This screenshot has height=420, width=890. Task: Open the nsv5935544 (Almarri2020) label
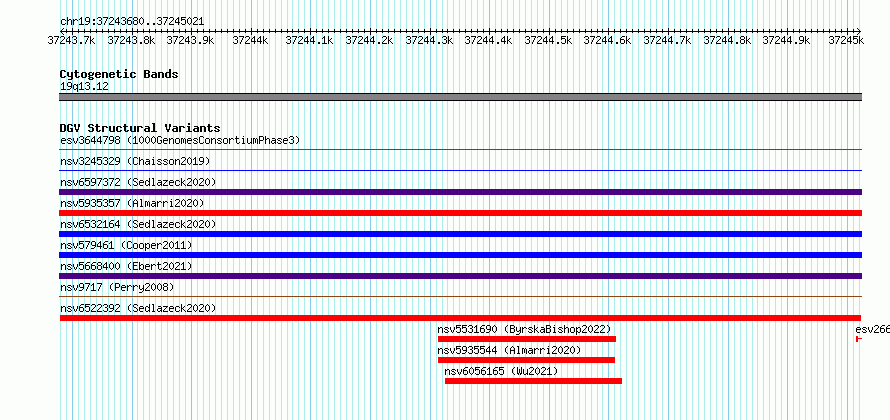tap(509, 350)
